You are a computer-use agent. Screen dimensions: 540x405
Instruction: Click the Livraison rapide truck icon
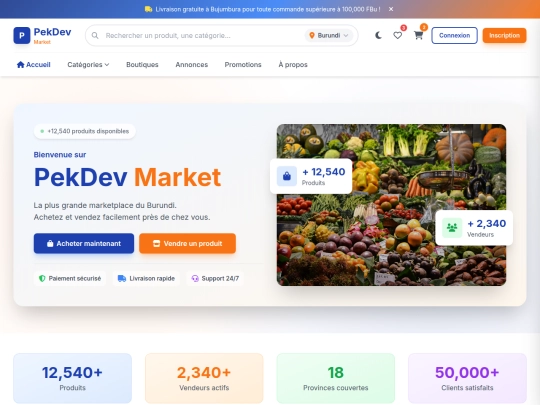coord(122,278)
